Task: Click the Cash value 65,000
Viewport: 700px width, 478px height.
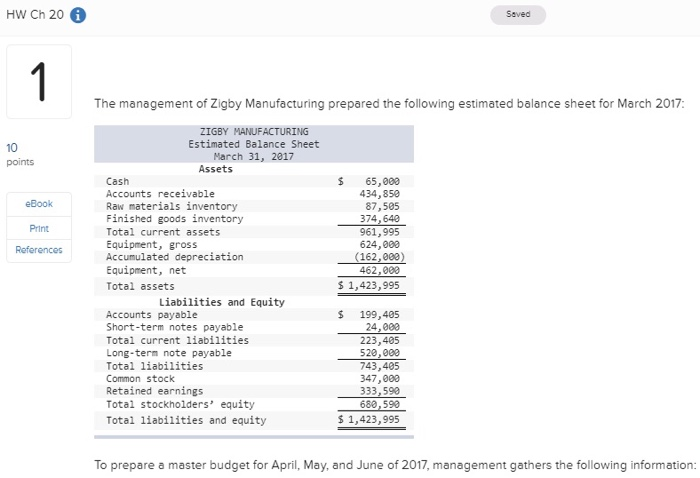Action: 382,181
